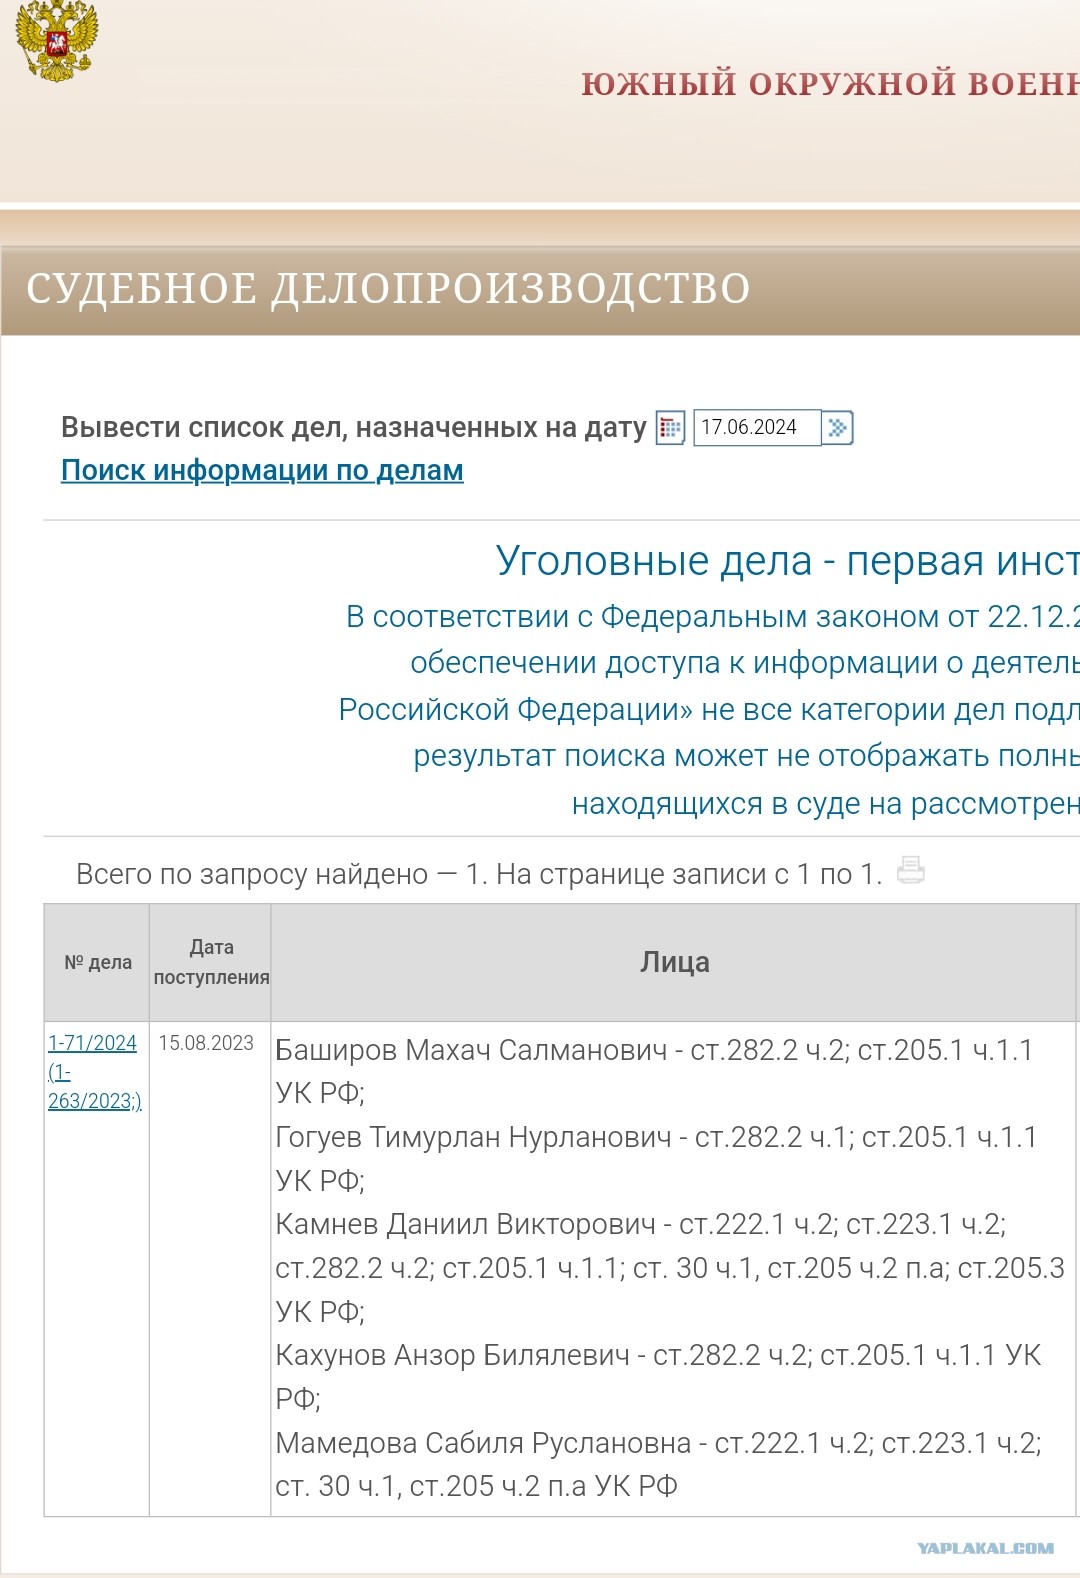Click the name 'Гогуев Тимурлан Нурланович'

coord(473,1137)
